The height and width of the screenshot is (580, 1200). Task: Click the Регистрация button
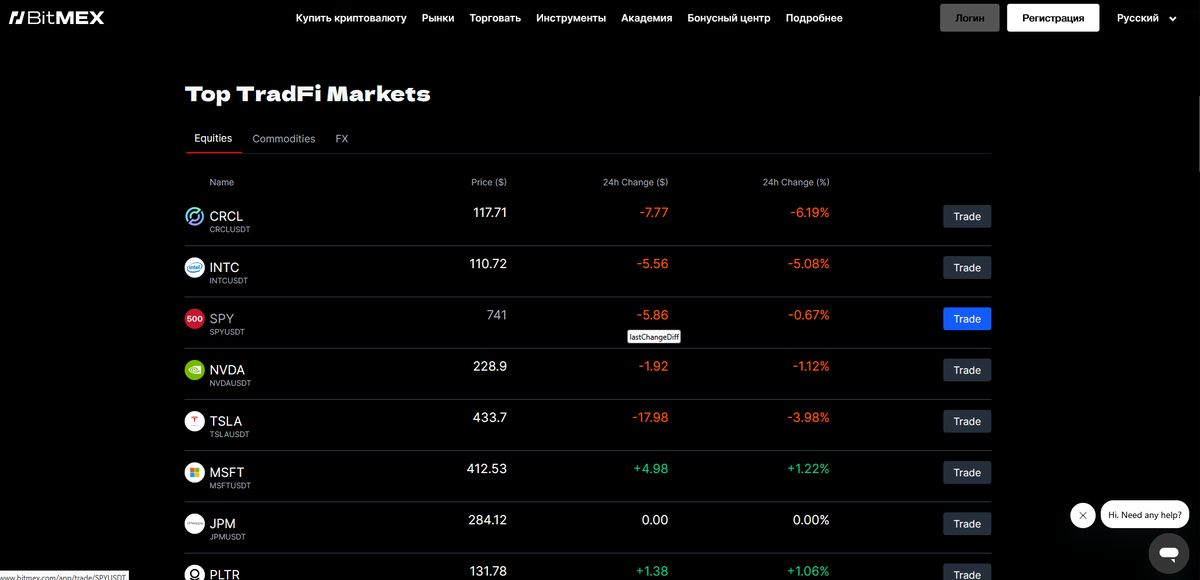click(1053, 18)
